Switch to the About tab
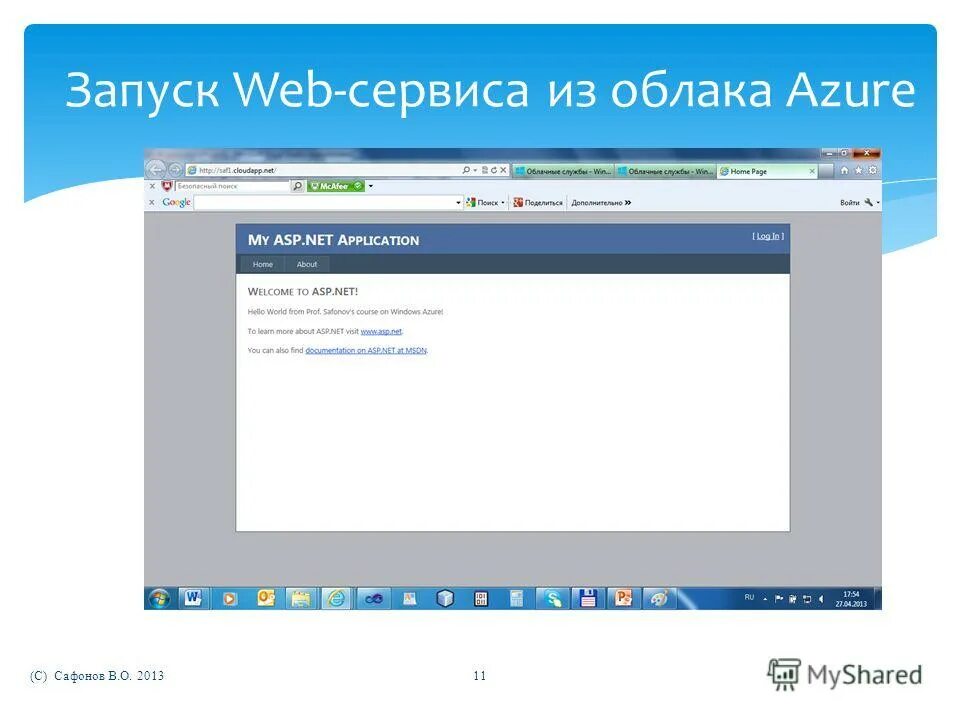The height and width of the screenshot is (720, 960). pyautogui.click(x=307, y=264)
